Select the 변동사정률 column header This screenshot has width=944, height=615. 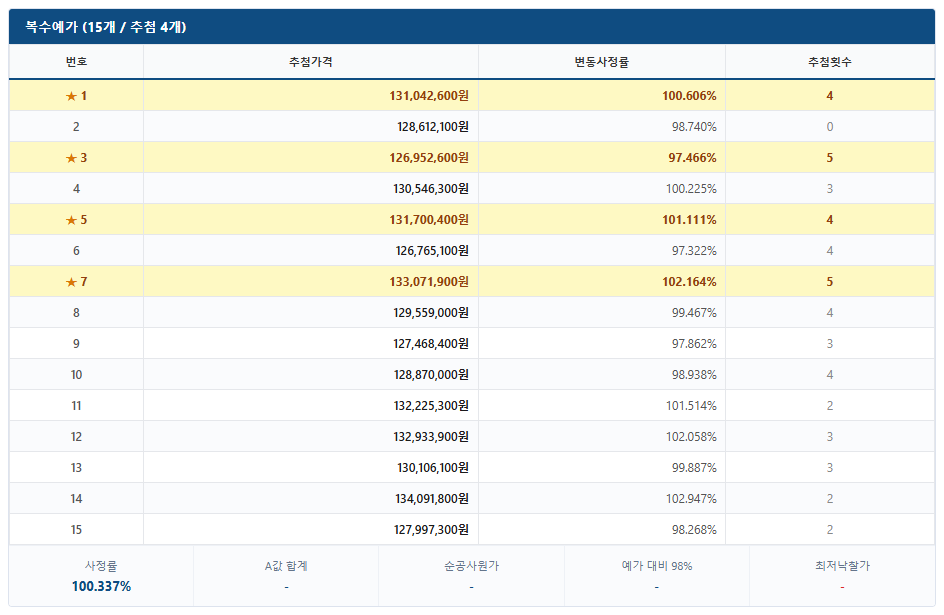601,61
